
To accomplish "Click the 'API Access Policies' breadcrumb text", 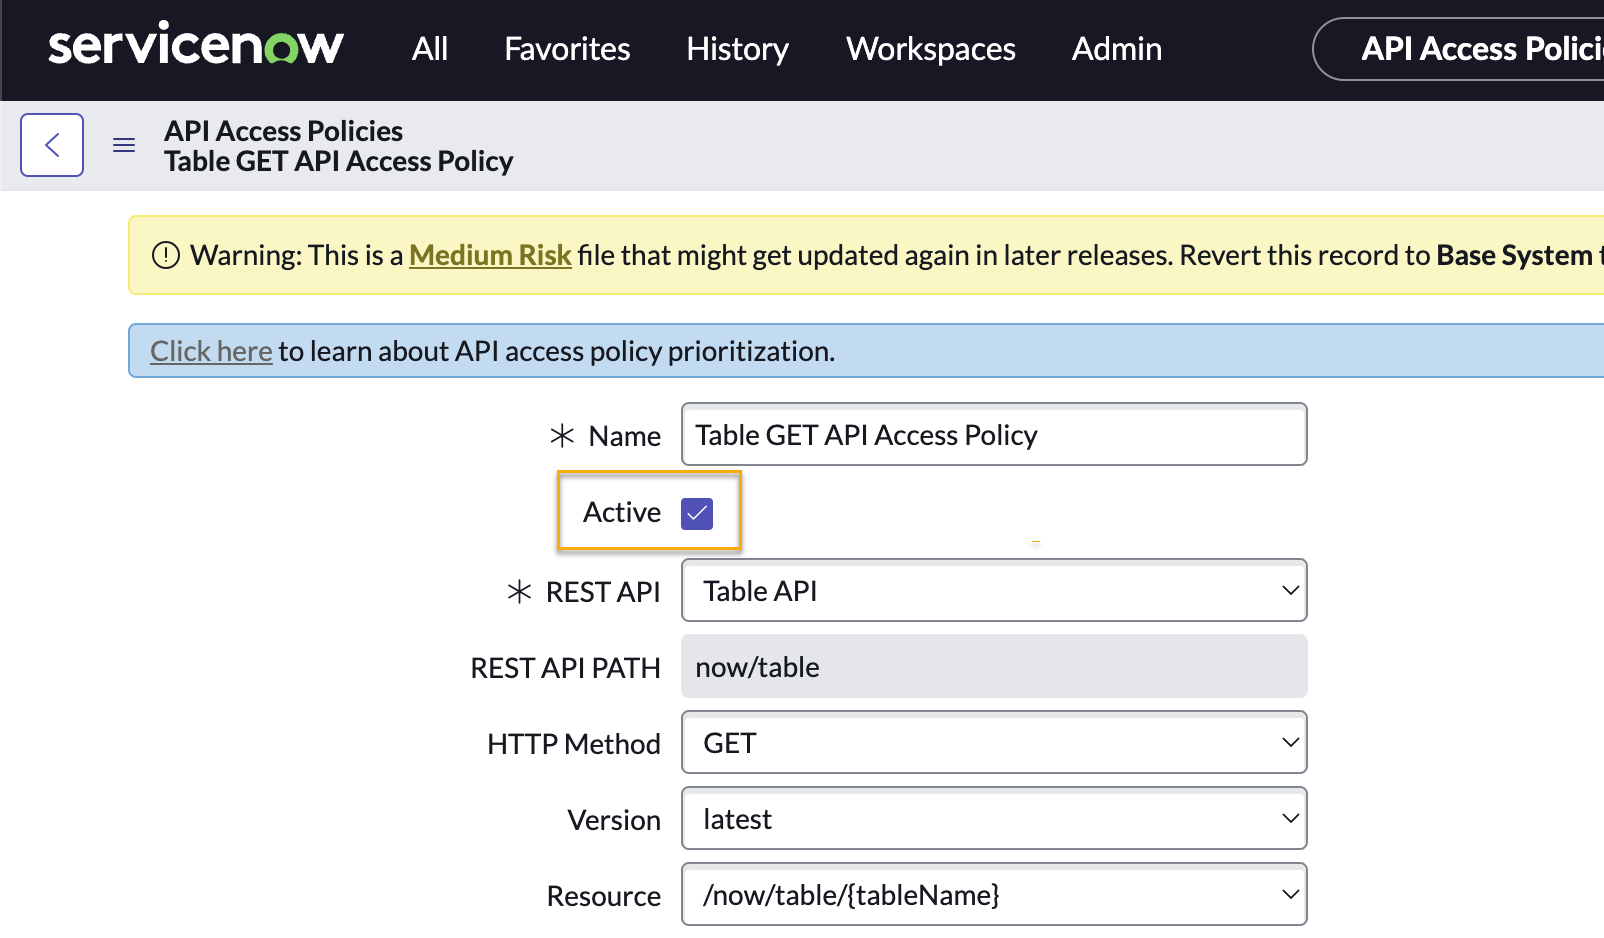I will click(284, 131).
